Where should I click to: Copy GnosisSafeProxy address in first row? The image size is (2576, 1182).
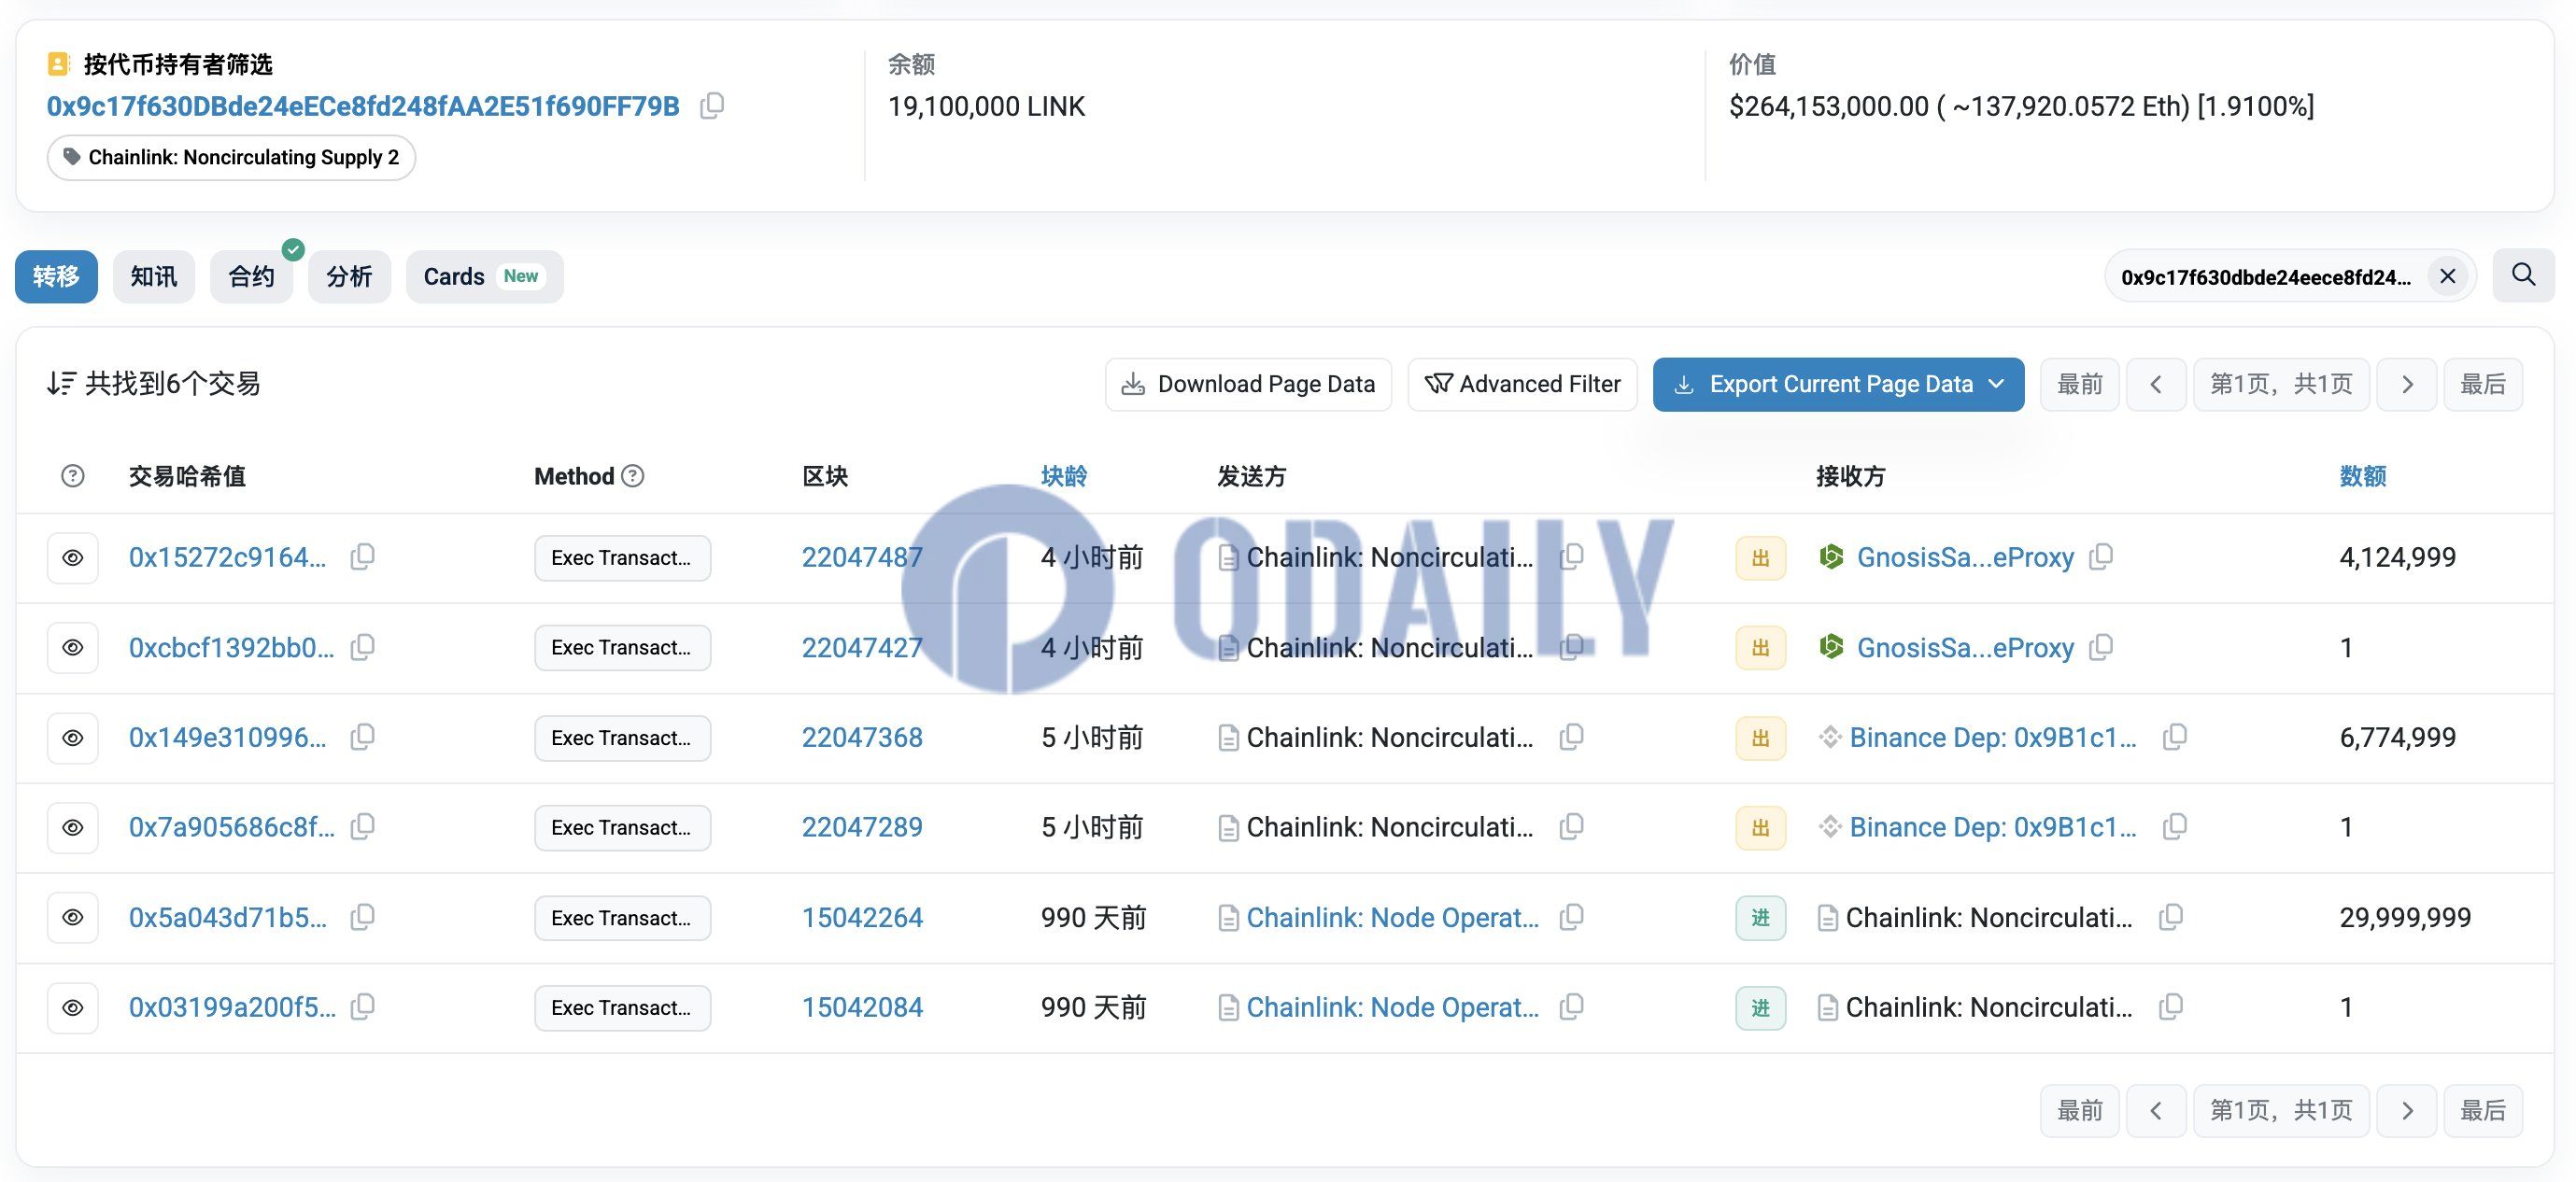point(2101,557)
